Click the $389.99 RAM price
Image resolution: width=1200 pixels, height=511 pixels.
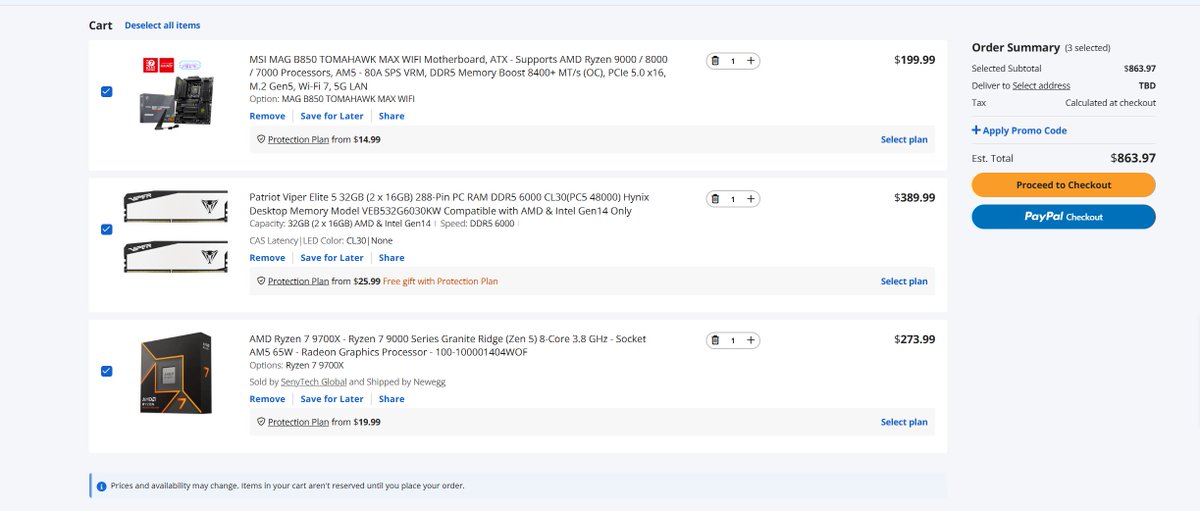(x=915, y=198)
